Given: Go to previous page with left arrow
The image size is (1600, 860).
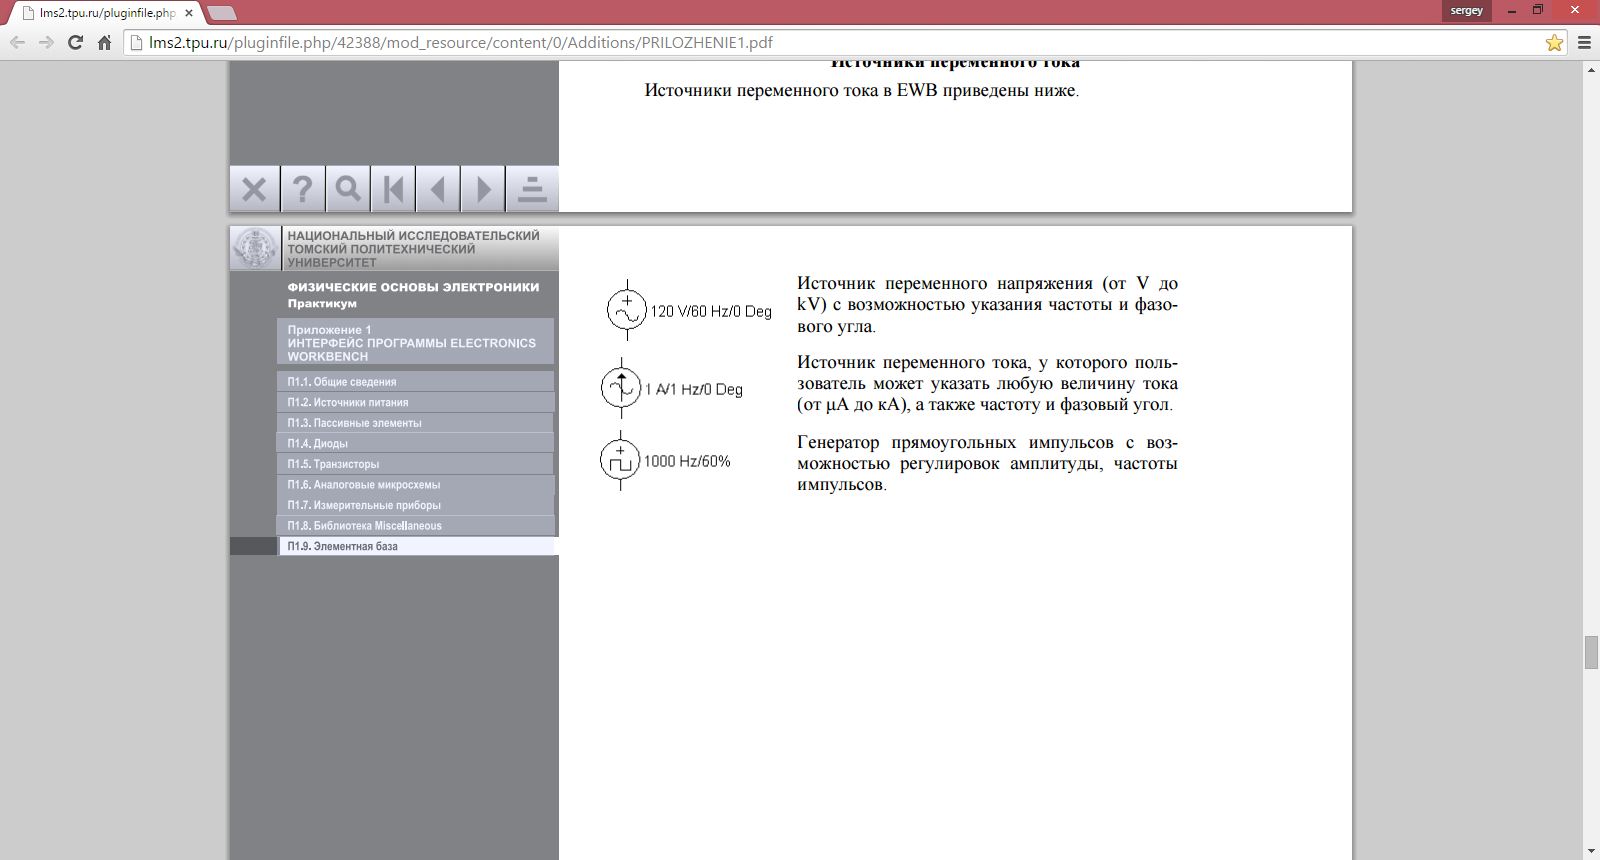Looking at the screenshot, I should pyautogui.click(x=438, y=189).
